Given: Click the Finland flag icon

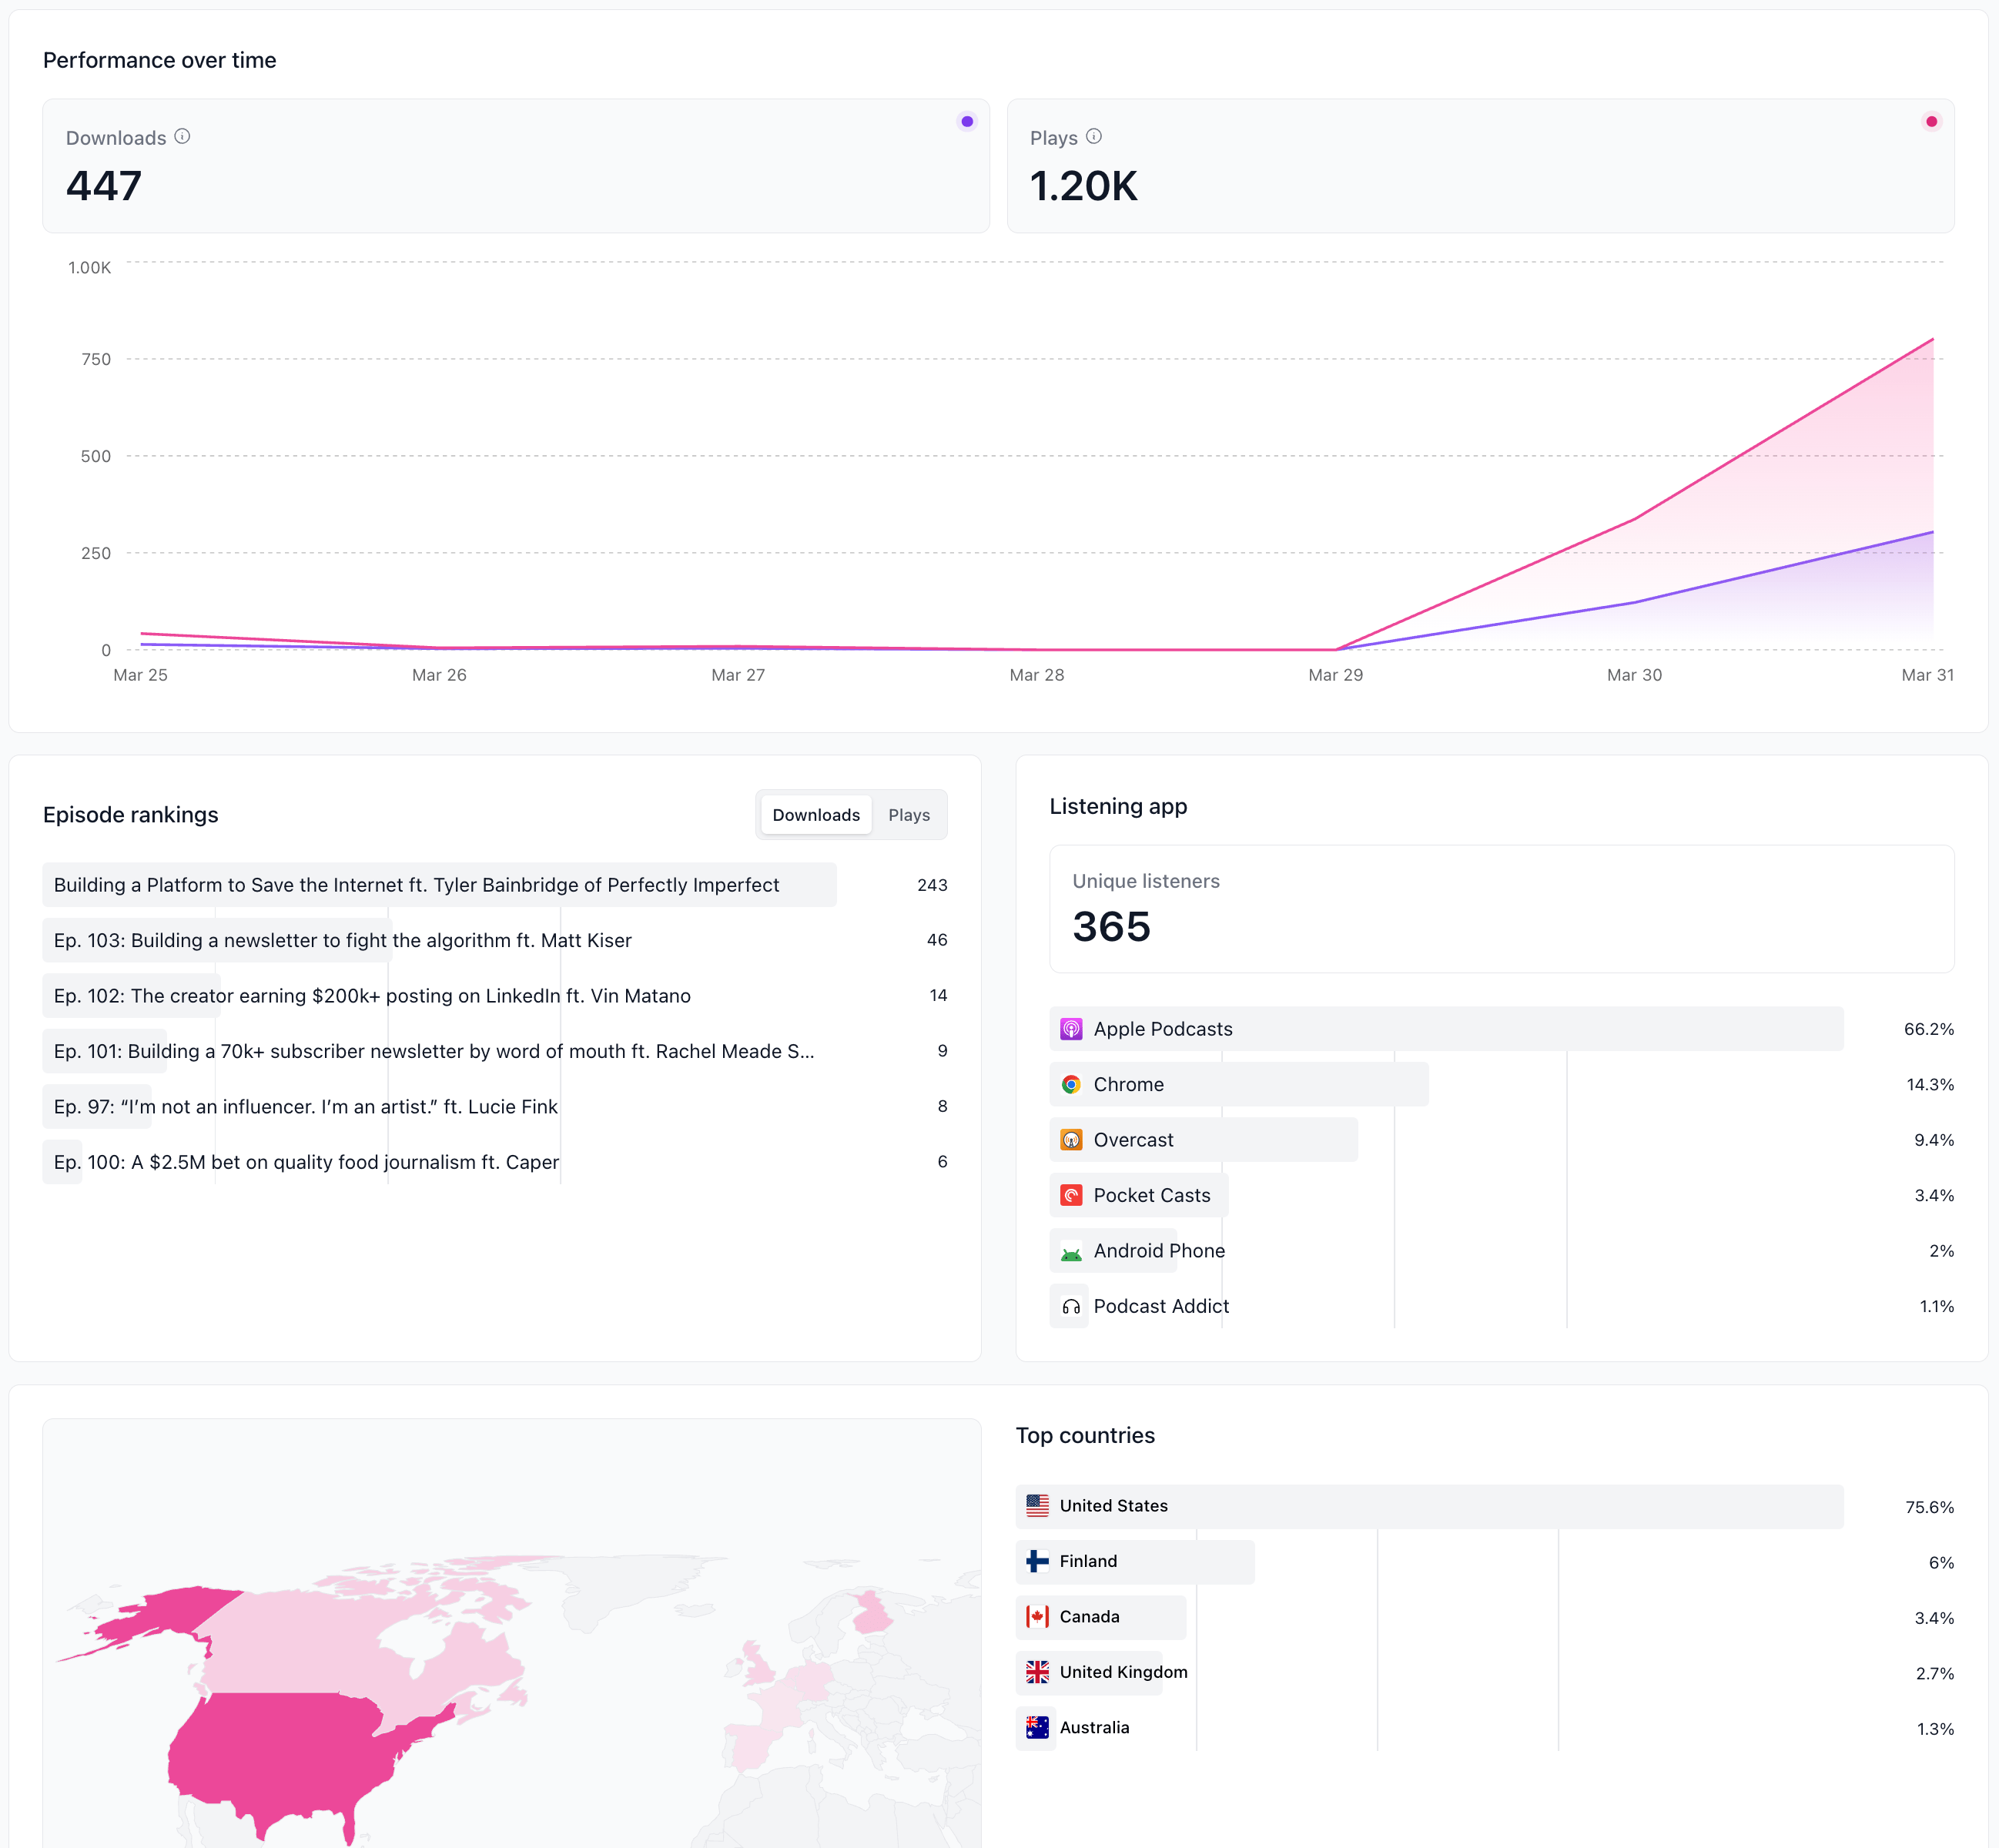Looking at the screenshot, I should (1037, 1561).
